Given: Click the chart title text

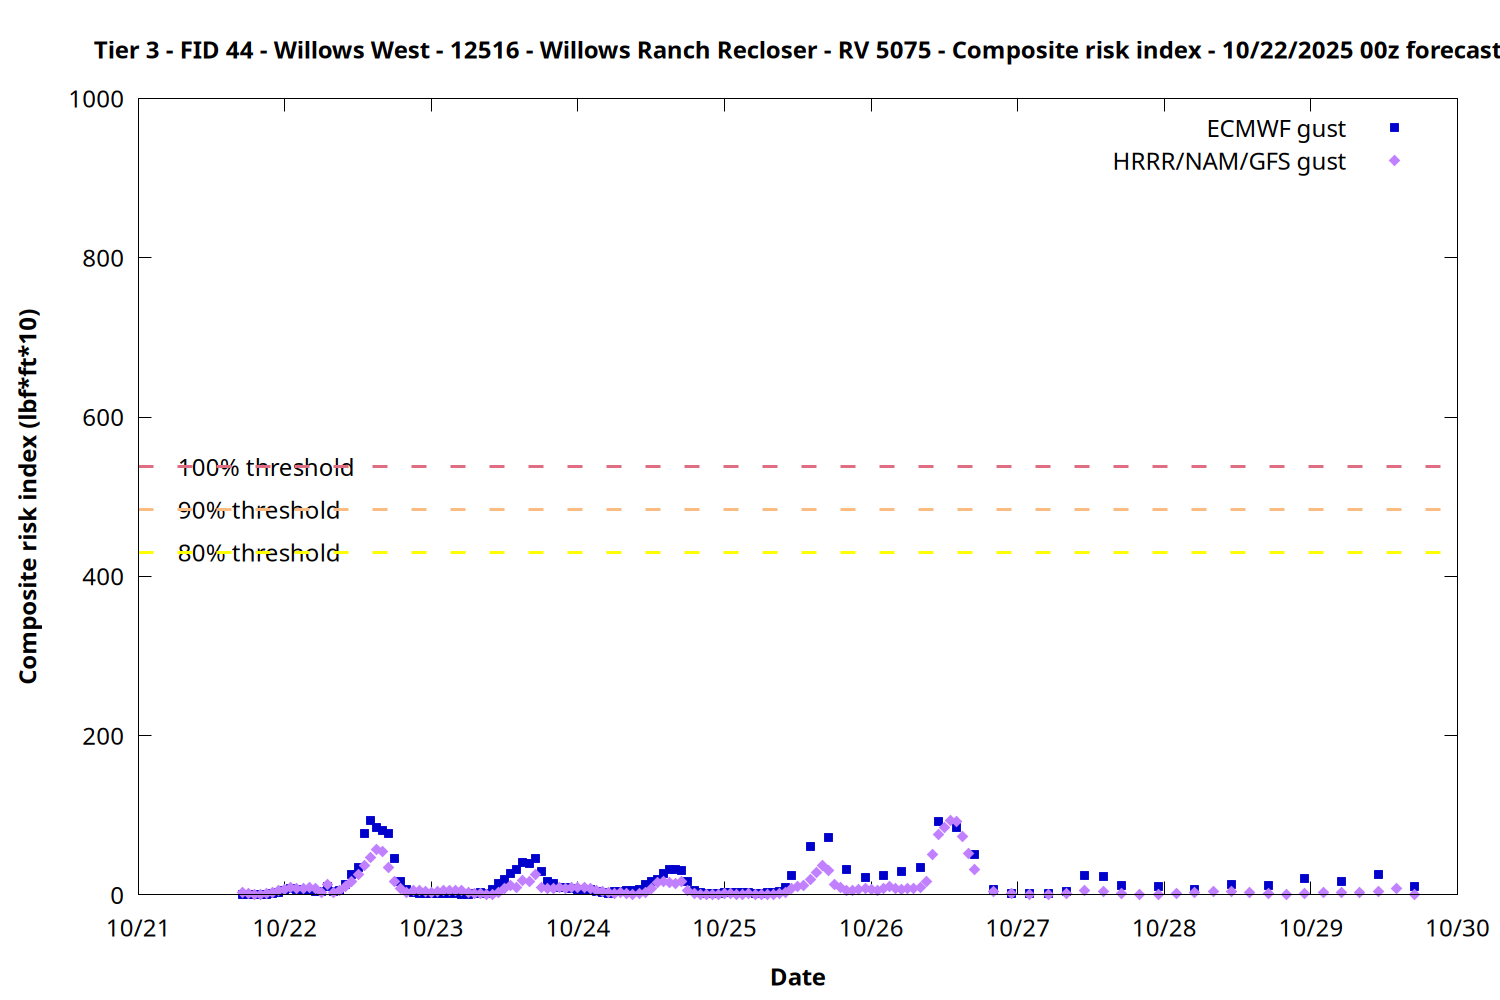Looking at the screenshot, I should (x=796, y=50).
